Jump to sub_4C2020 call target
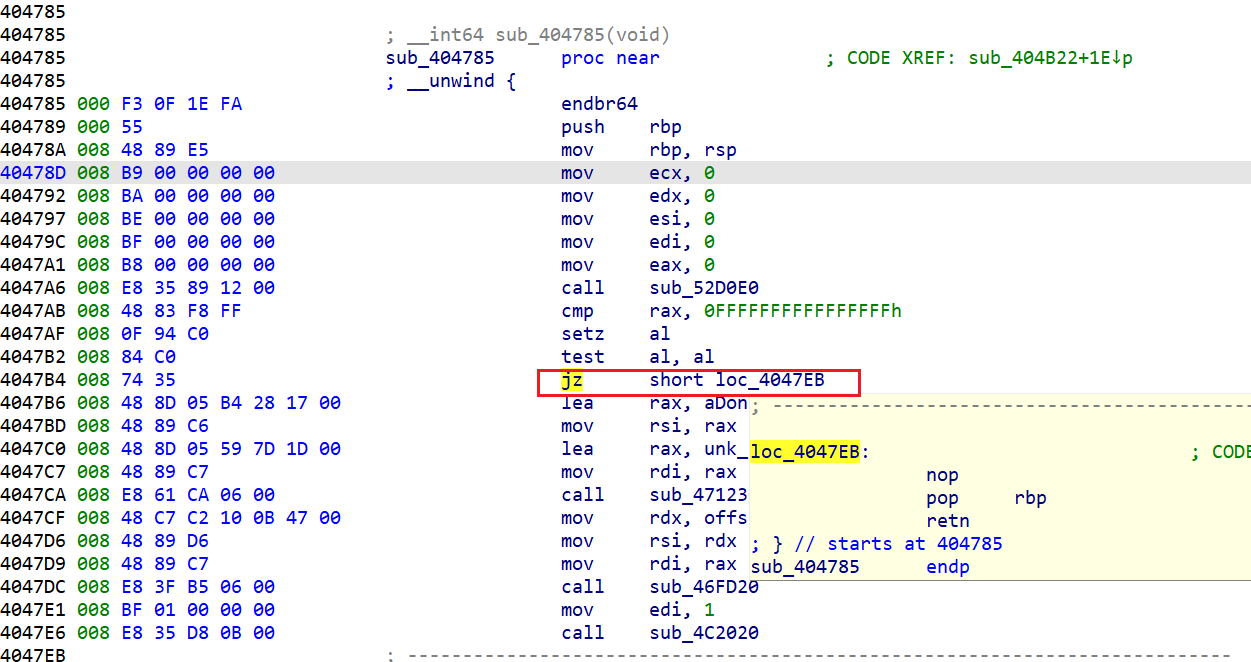Viewport: 1251px width, 662px height. coord(704,633)
